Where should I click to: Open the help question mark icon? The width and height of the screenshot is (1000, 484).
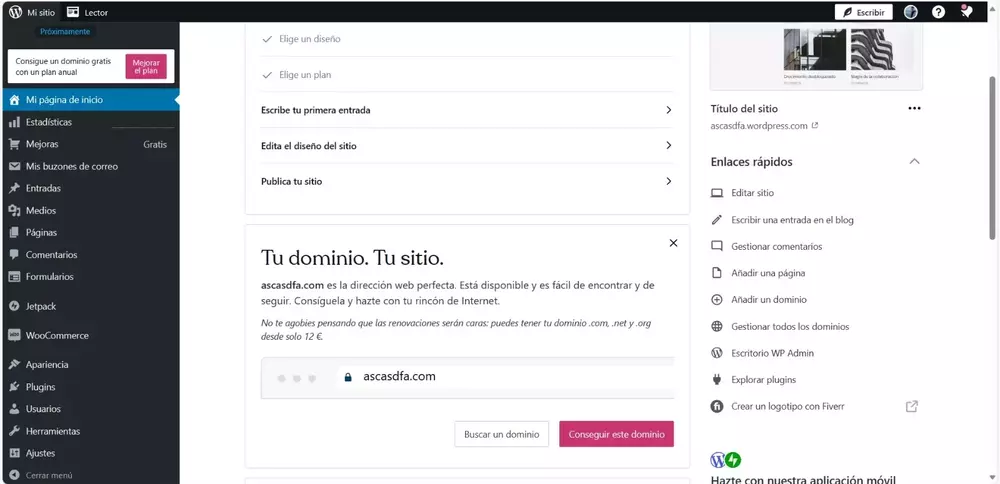click(938, 12)
